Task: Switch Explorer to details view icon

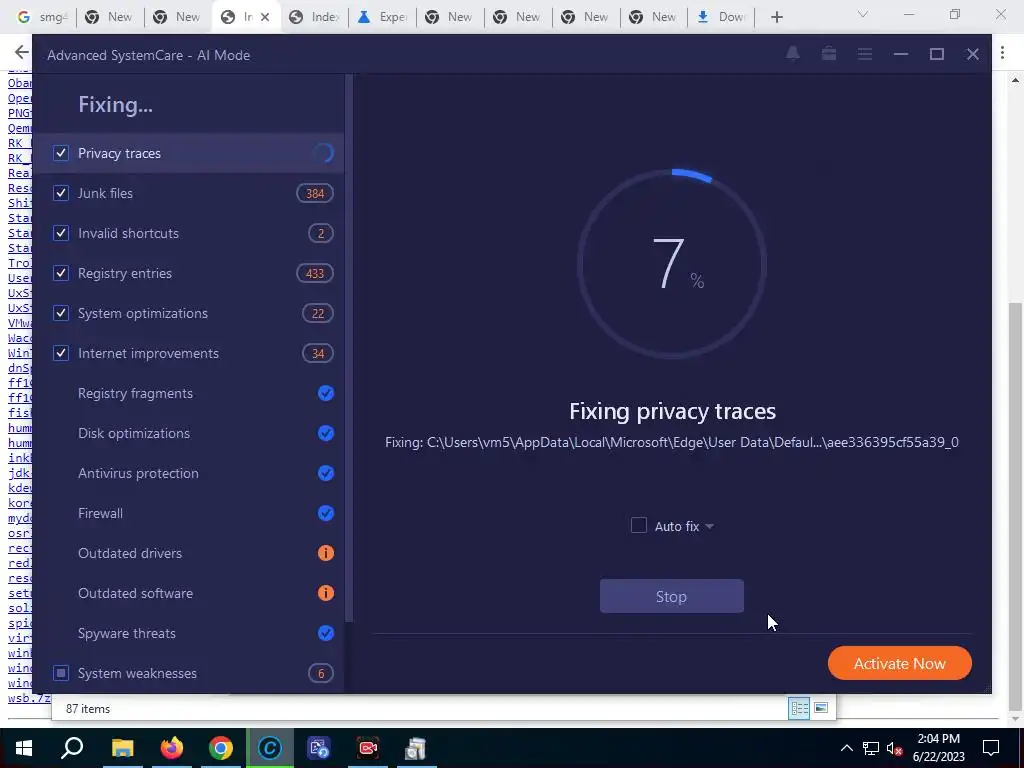Action: click(x=799, y=708)
